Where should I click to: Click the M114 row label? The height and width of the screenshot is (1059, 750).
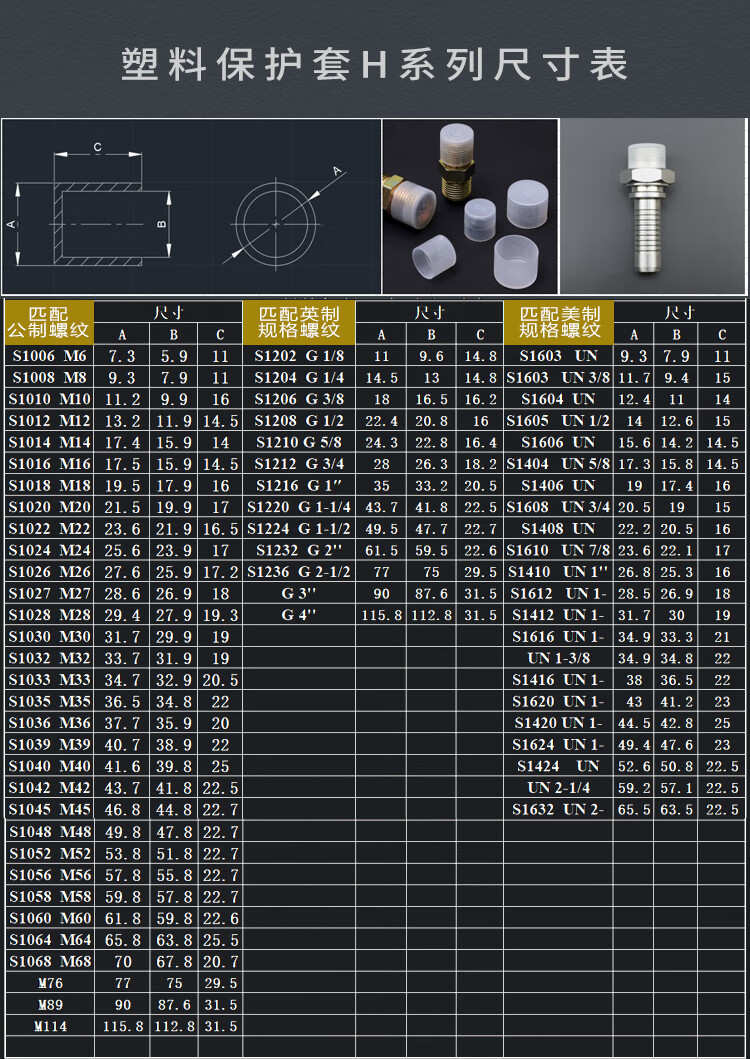tap(49, 1026)
